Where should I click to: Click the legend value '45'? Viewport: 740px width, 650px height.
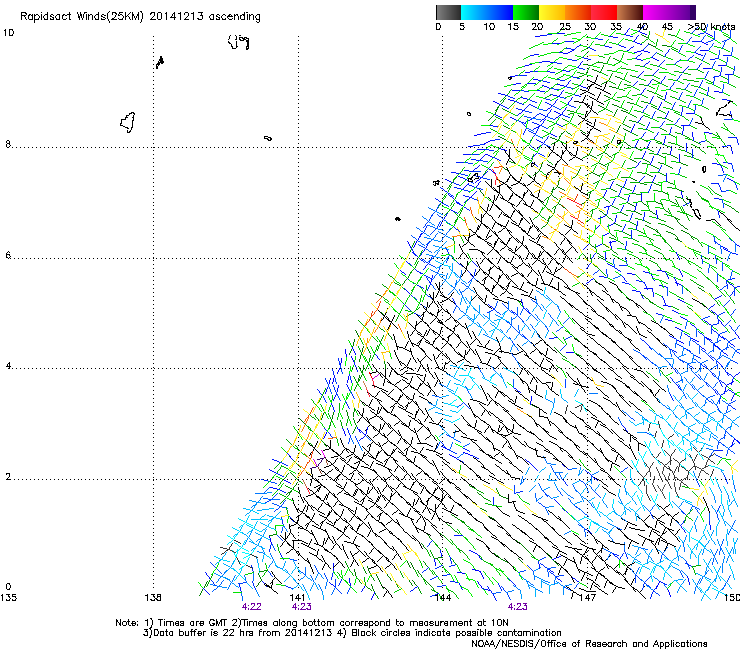[x=667, y=27]
